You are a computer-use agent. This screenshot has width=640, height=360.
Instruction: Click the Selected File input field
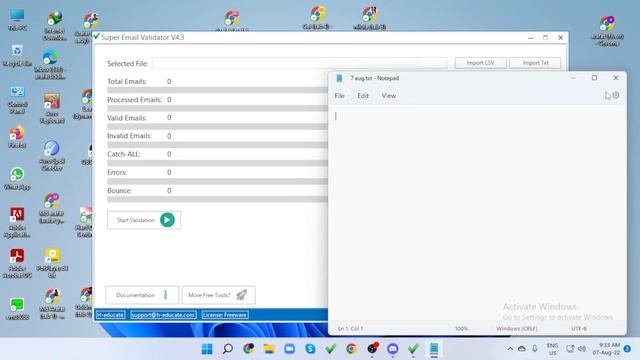click(x=300, y=63)
